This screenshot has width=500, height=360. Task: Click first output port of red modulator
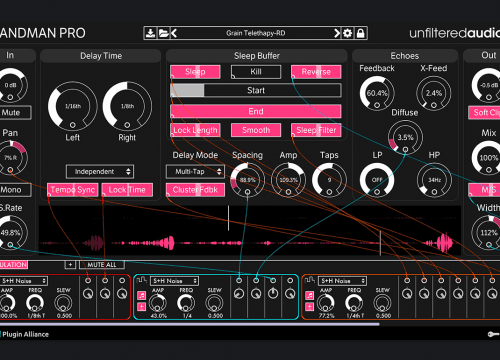88,280
